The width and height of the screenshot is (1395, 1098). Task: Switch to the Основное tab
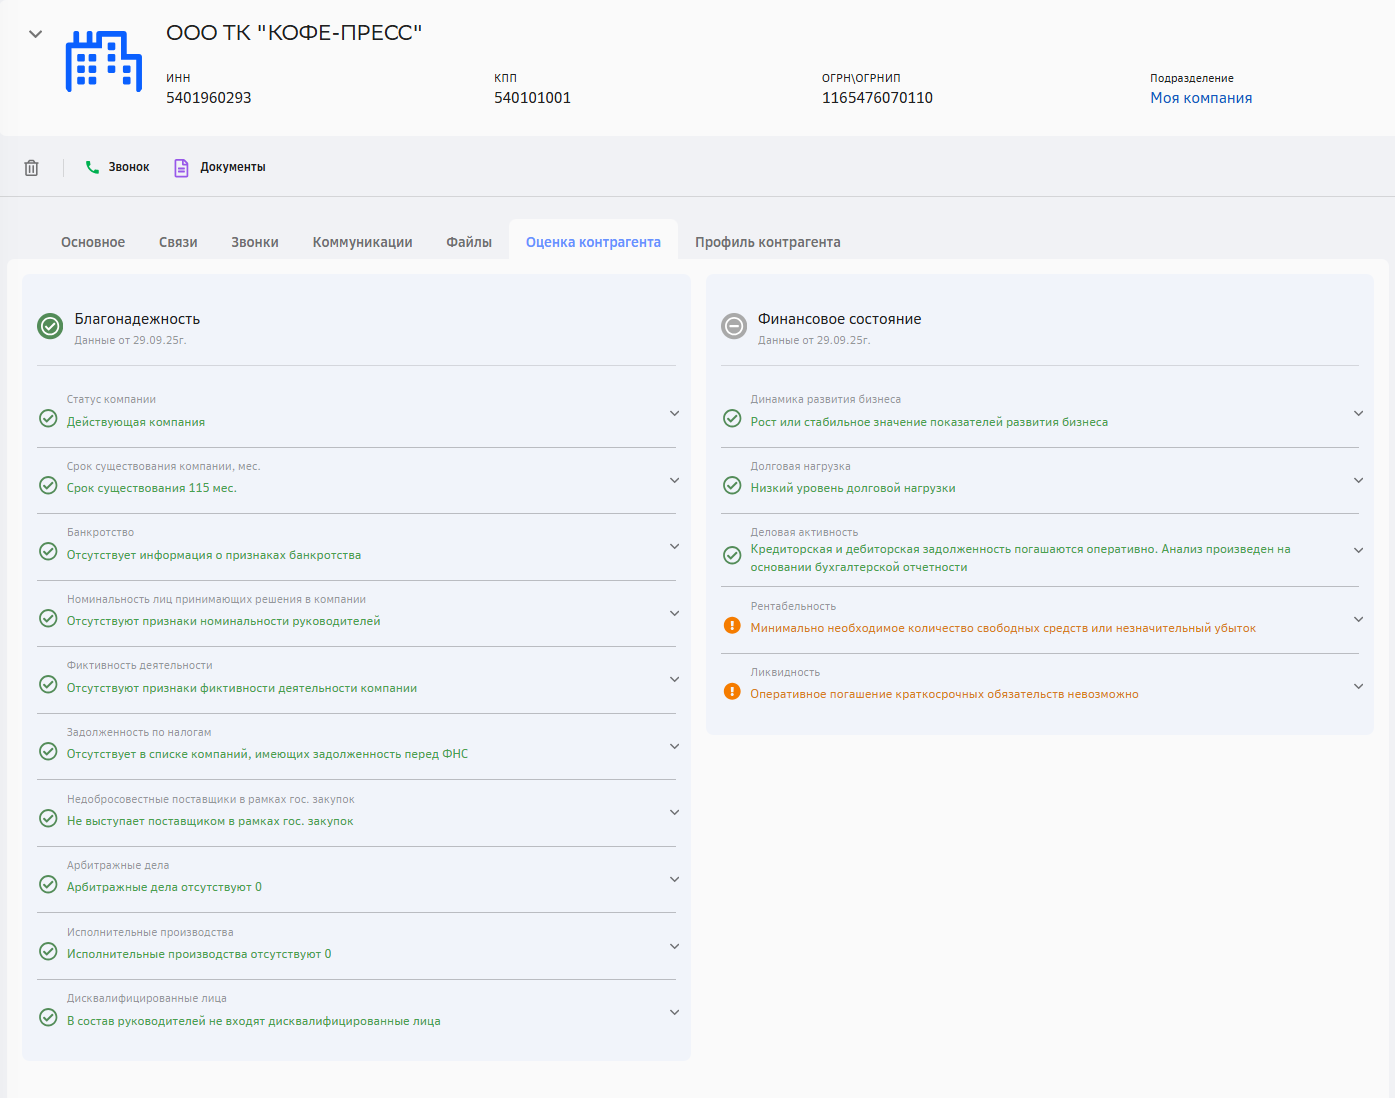click(x=93, y=242)
